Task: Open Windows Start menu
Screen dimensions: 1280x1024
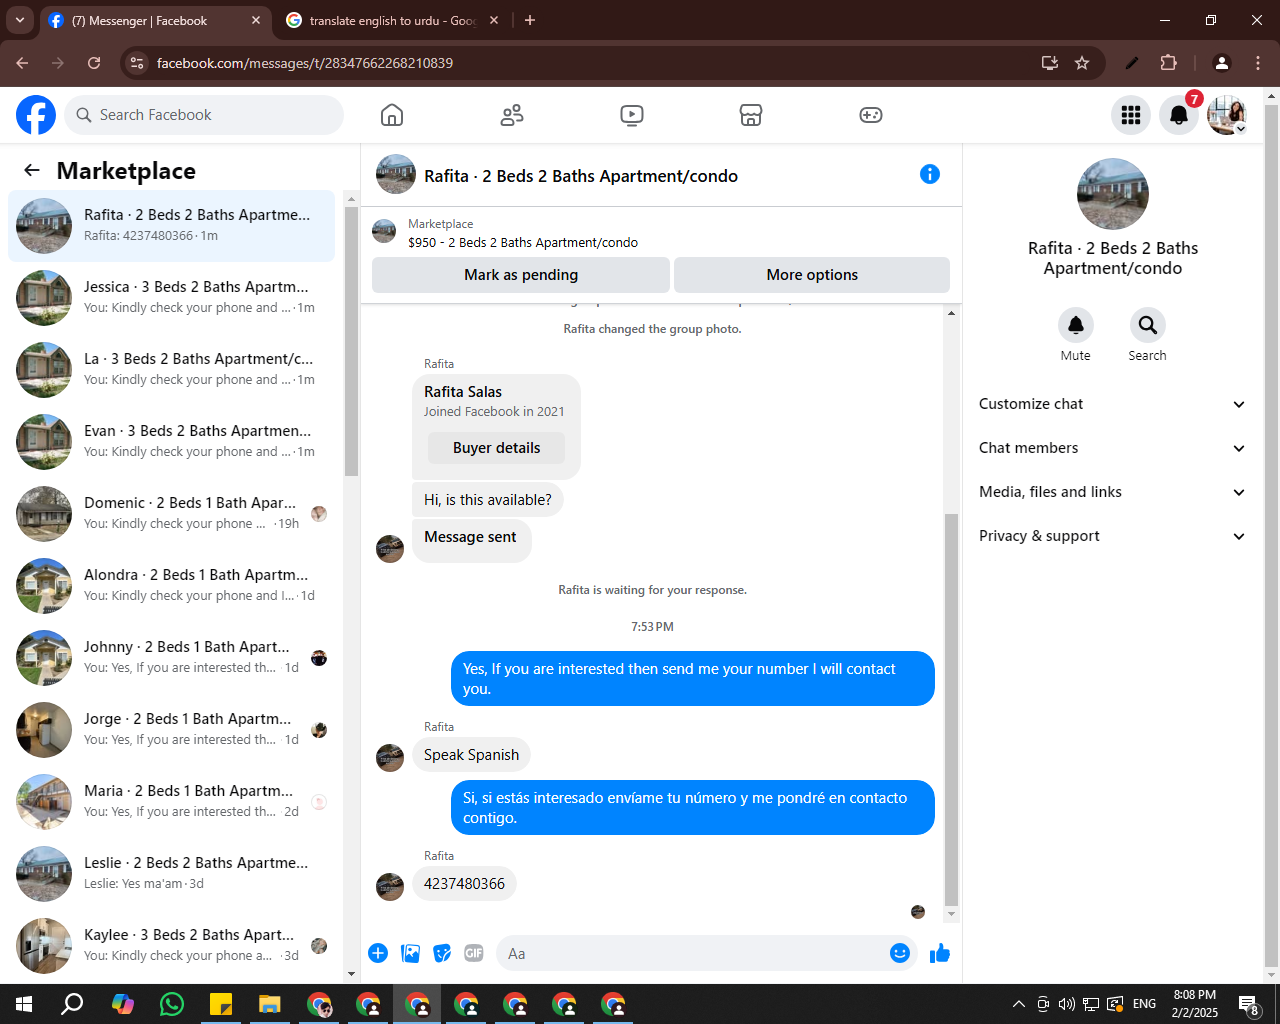Action: pos(24,1004)
